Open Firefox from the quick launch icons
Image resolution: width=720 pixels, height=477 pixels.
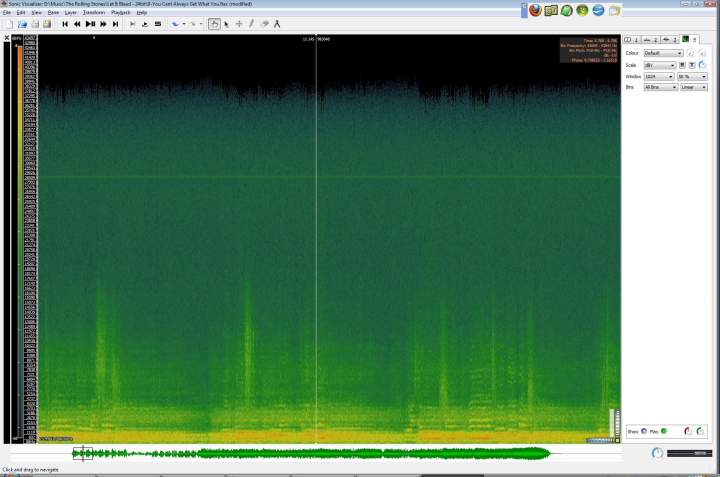pyautogui.click(x=535, y=10)
